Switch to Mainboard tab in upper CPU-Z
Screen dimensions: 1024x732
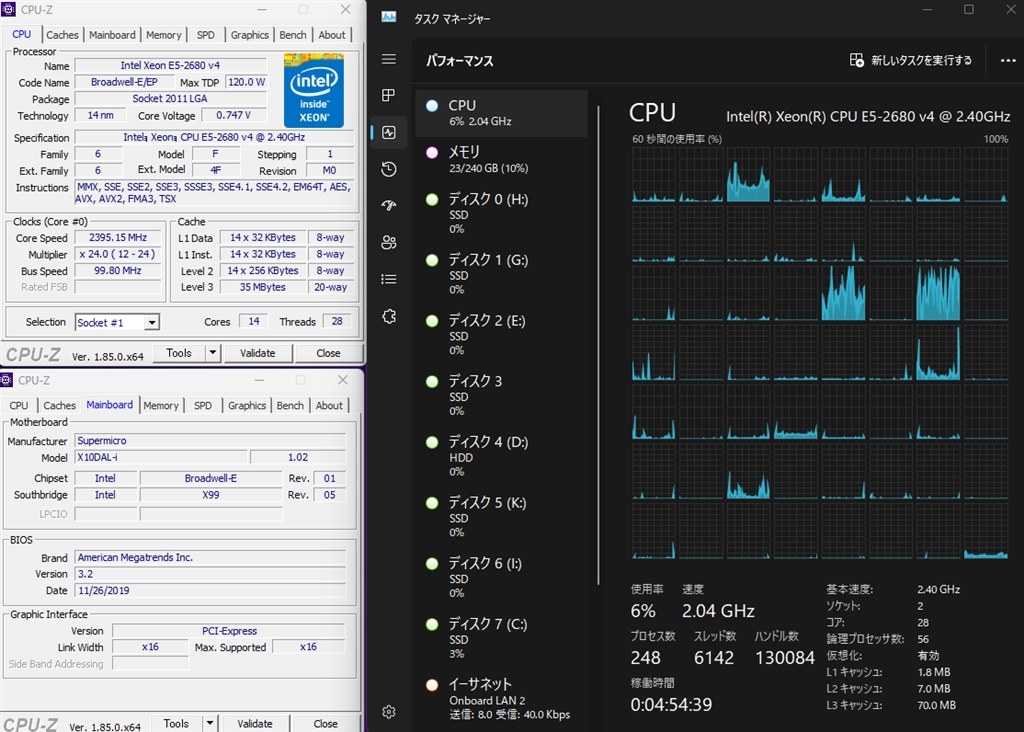click(x=112, y=35)
